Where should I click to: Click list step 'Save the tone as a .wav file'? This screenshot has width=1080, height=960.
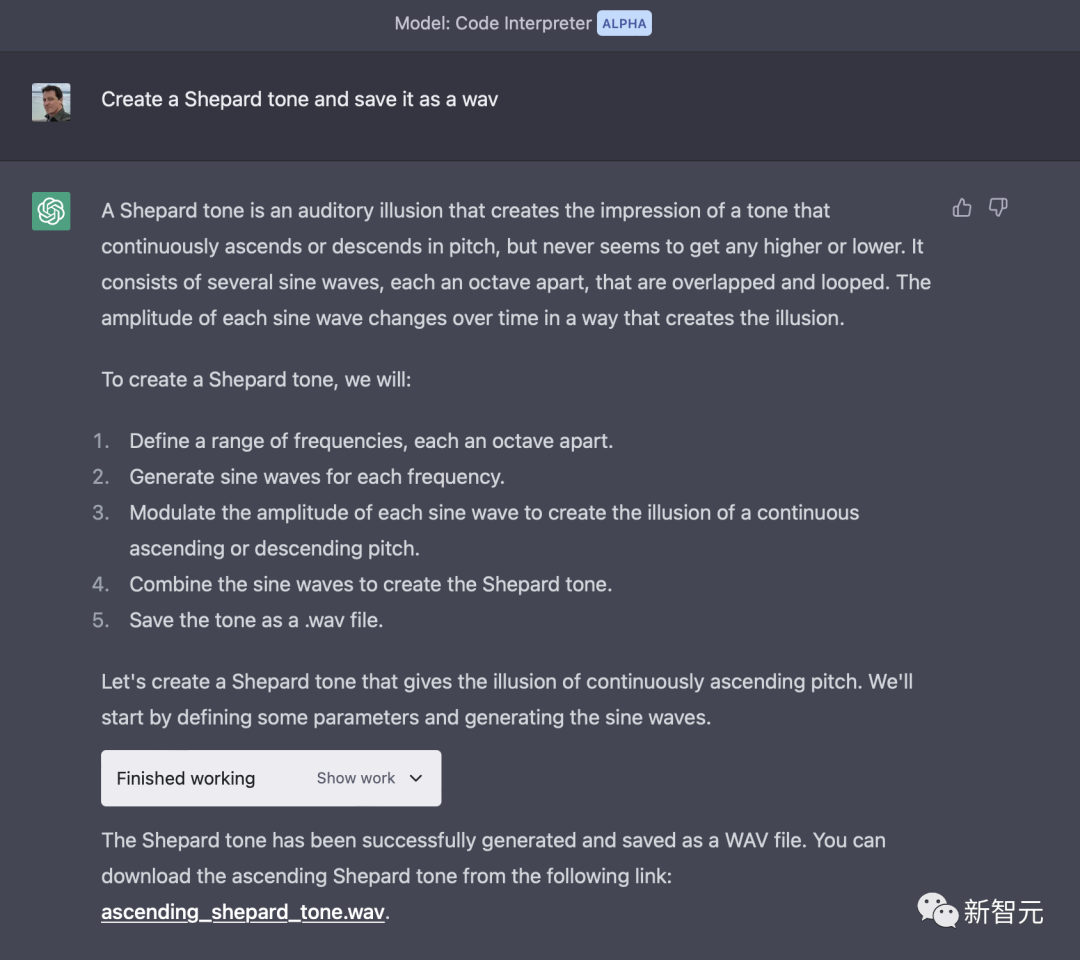pyautogui.click(x=256, y=620)
